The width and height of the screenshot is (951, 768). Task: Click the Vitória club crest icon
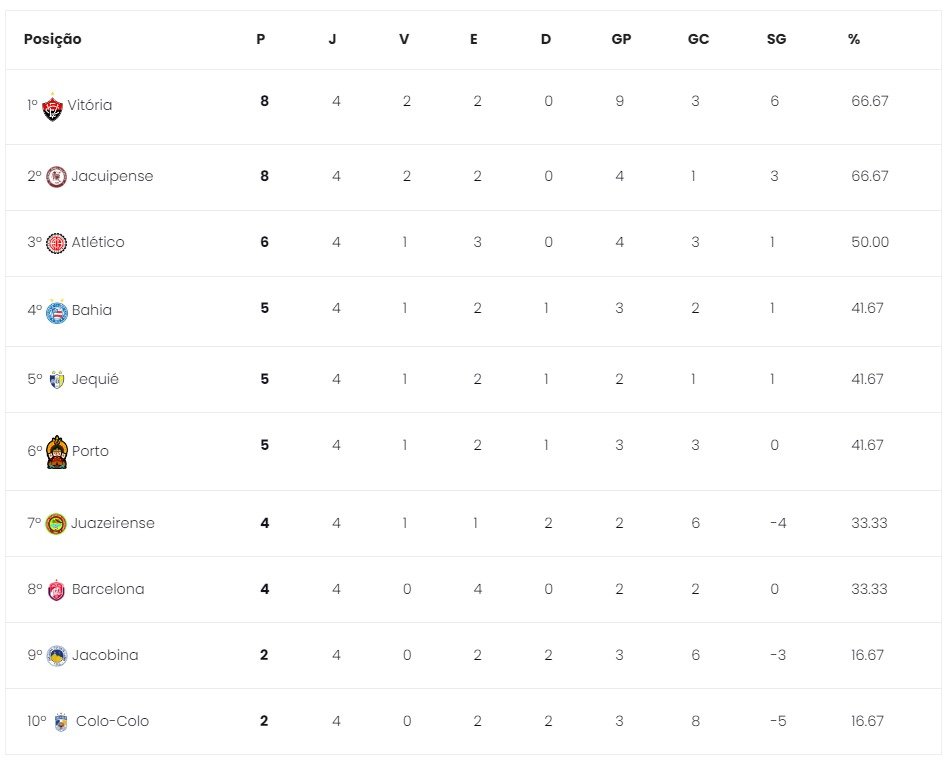53,105
